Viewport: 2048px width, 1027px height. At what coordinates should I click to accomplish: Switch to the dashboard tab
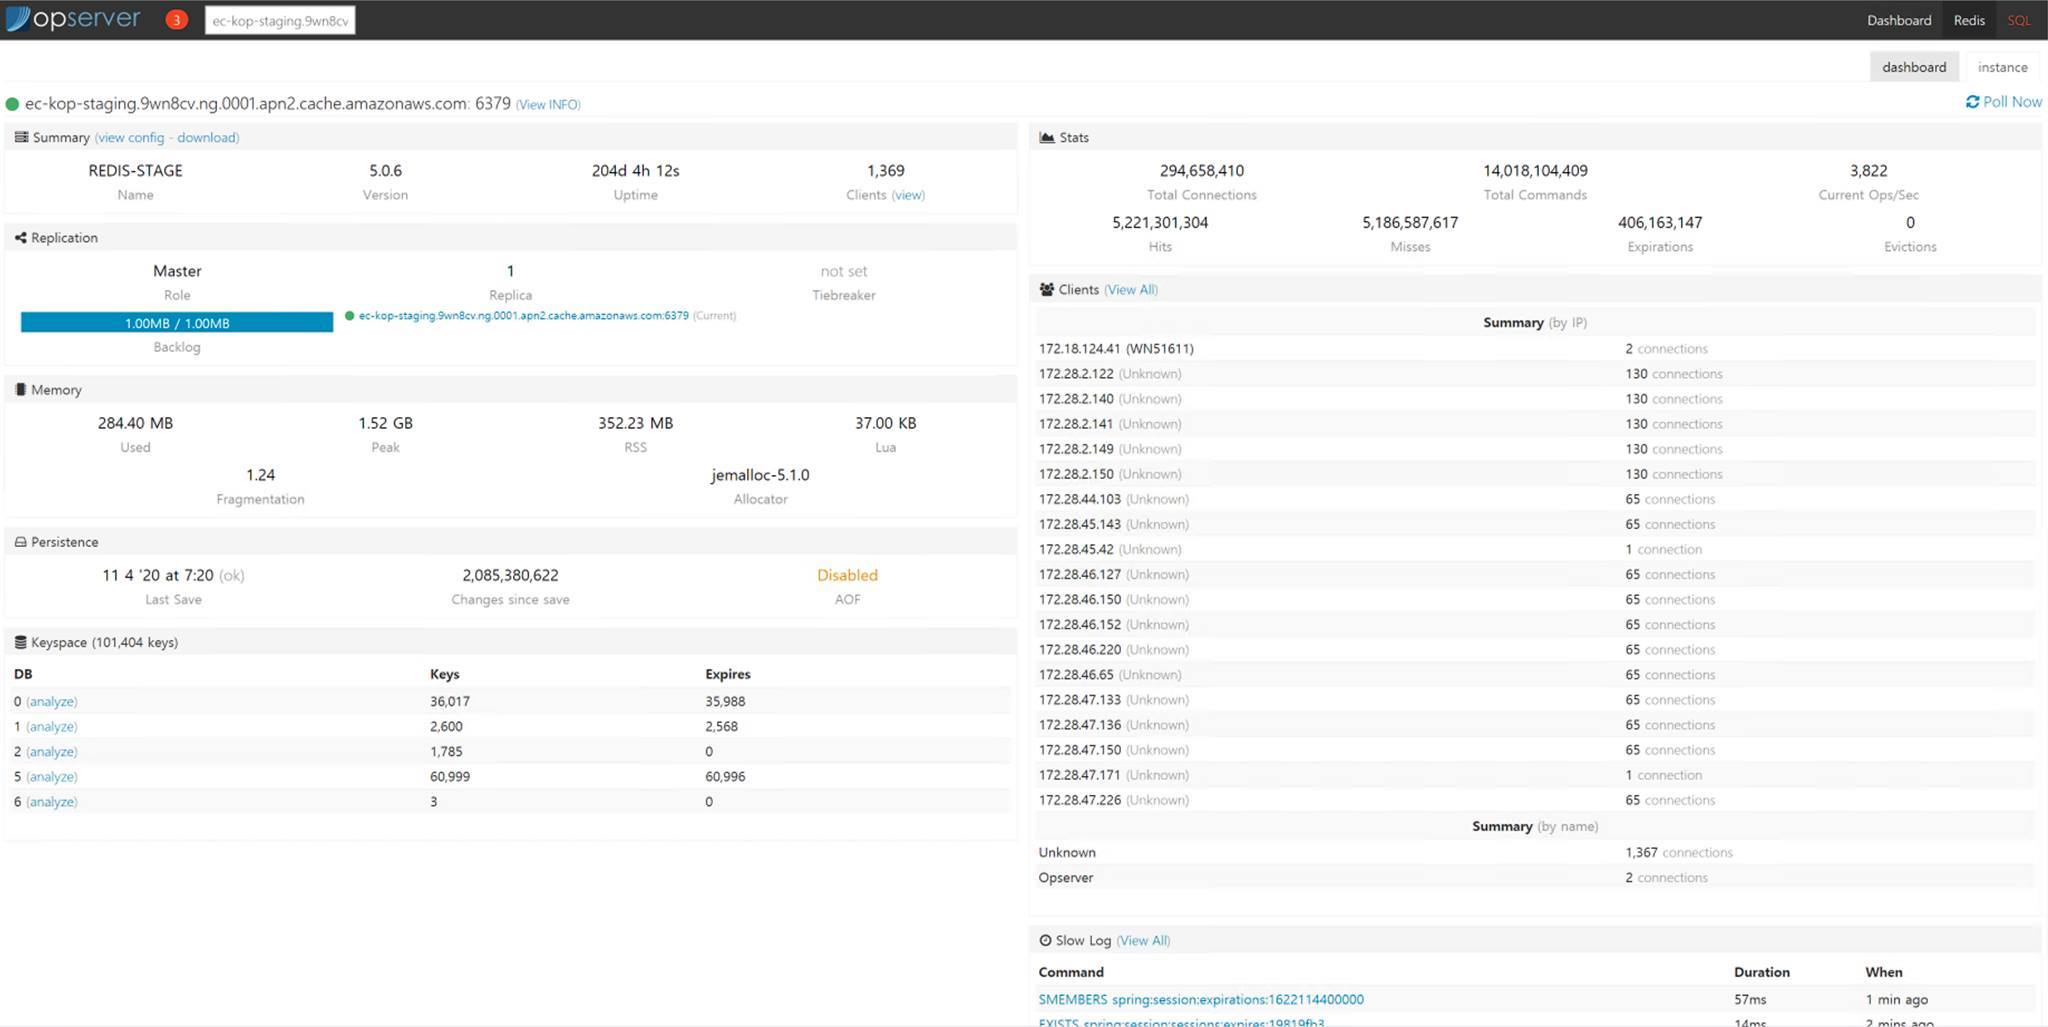tap(1914, 67)
